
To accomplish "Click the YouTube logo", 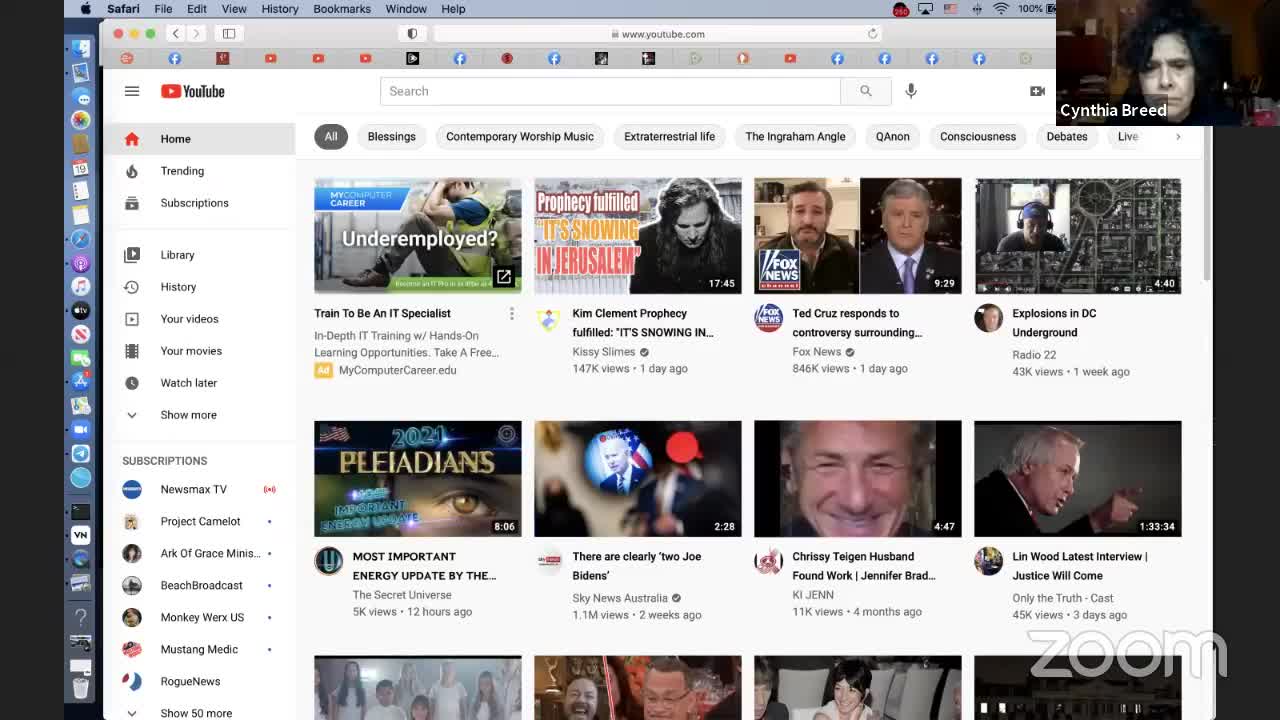I will [193, 91].
